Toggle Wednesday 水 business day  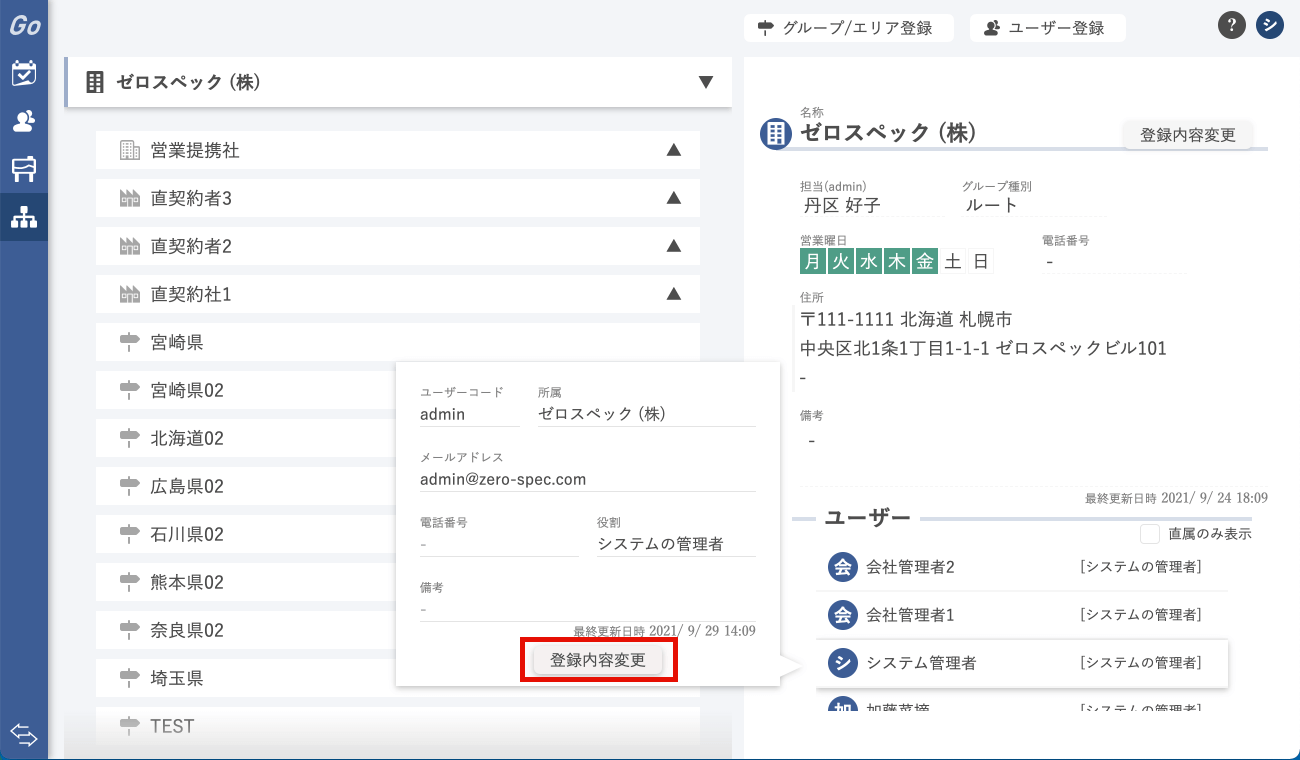869,262
